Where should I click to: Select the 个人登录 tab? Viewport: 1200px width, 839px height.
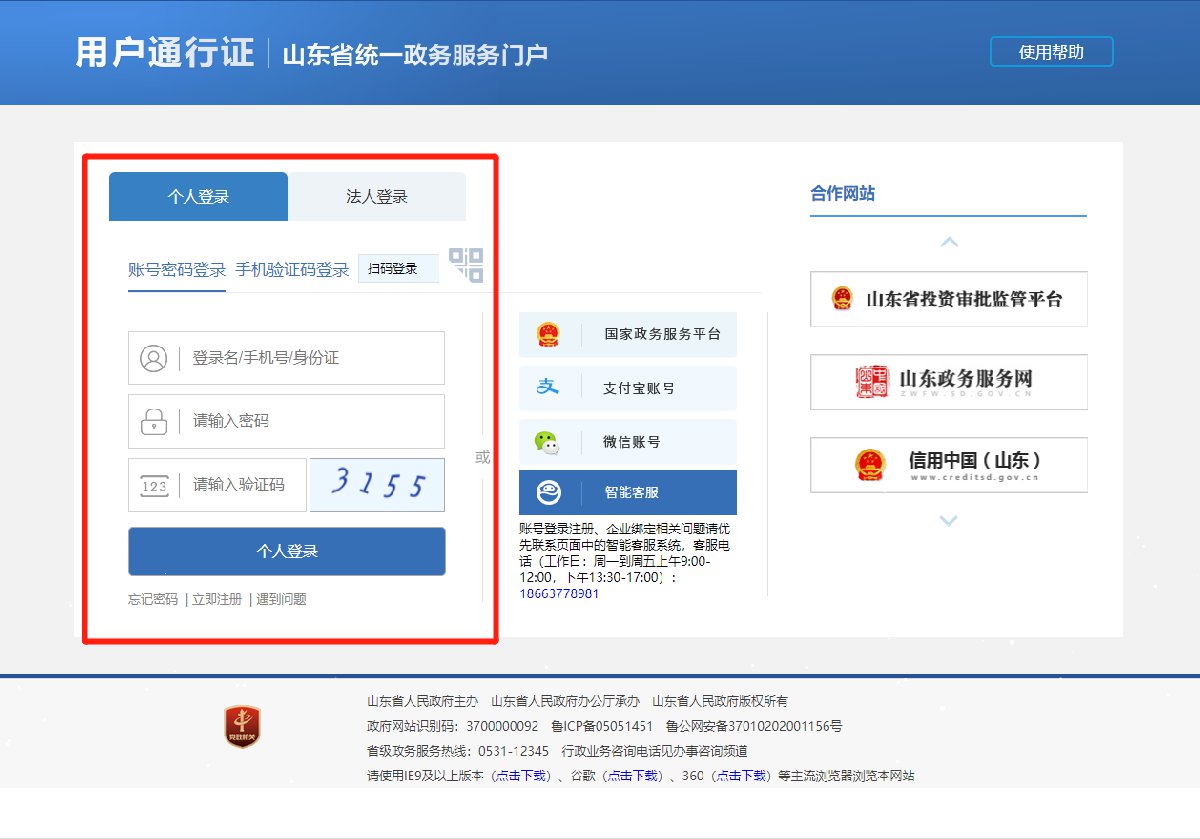point(198,197)
